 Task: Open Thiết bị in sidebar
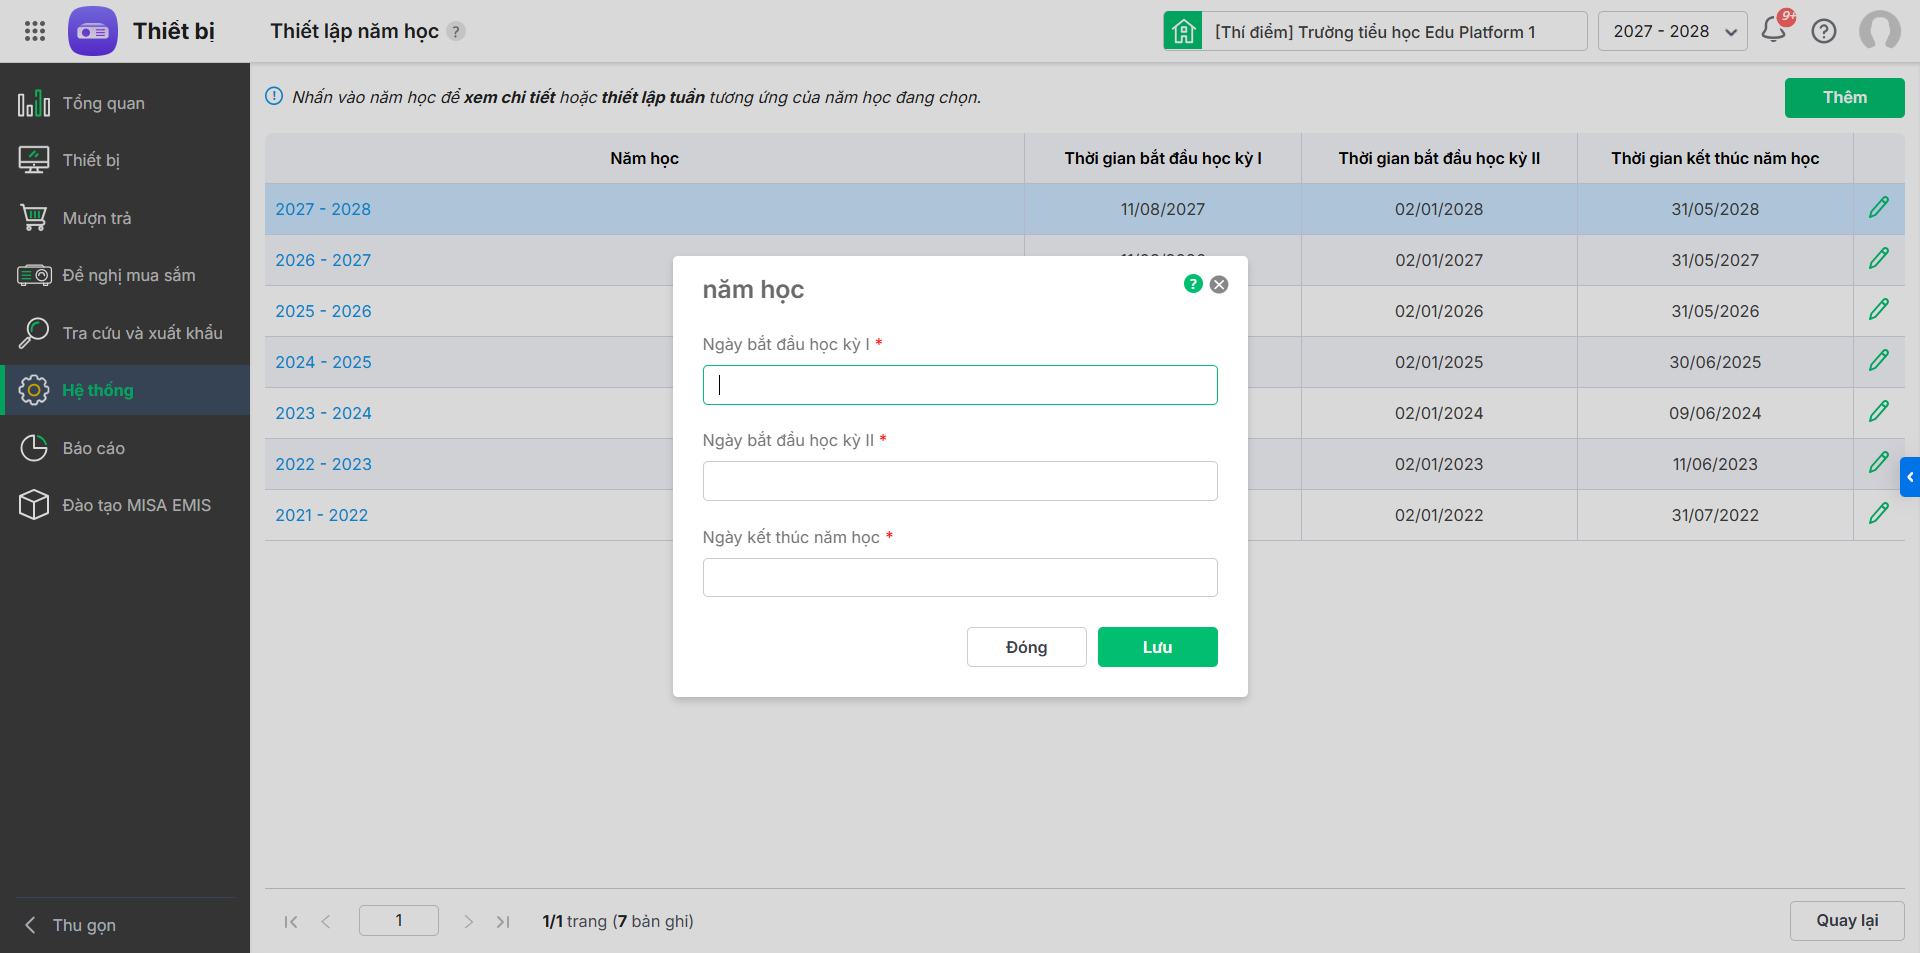(x=125, y=160)
